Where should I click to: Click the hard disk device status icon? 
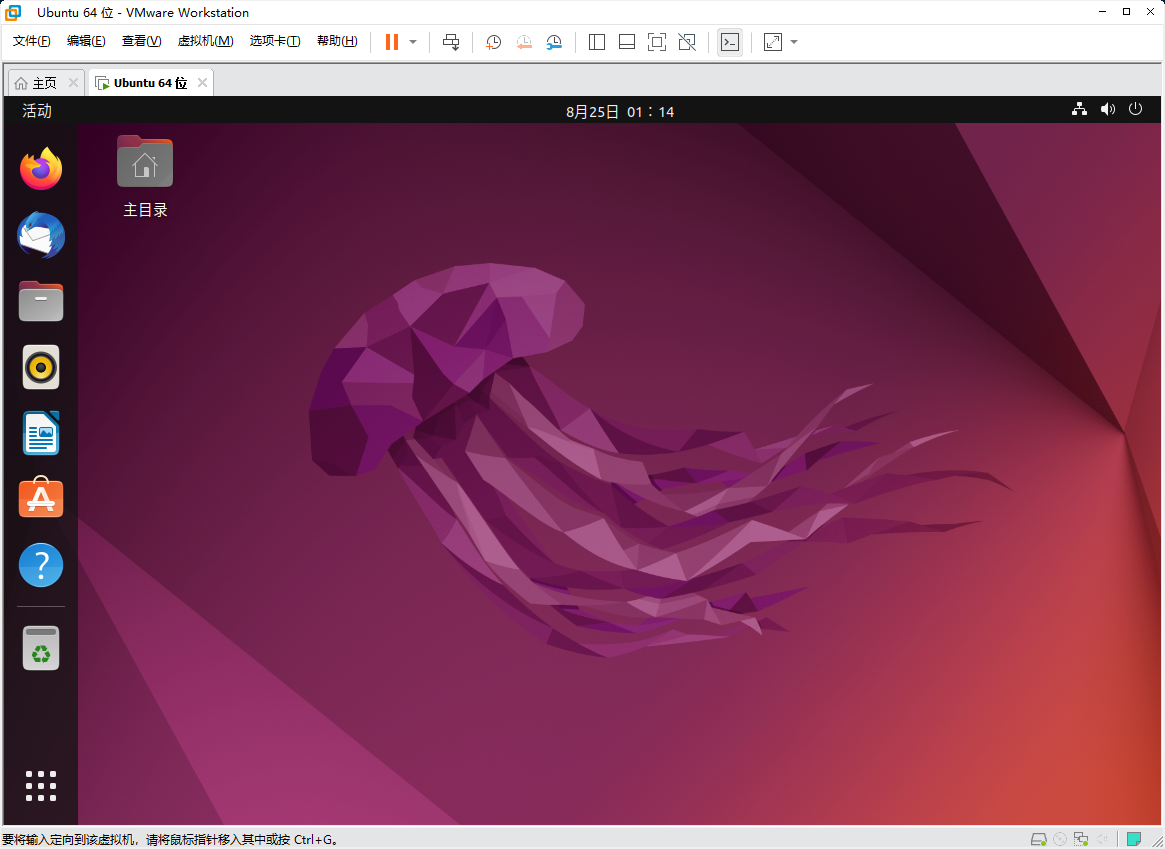tap(1039, 839)
